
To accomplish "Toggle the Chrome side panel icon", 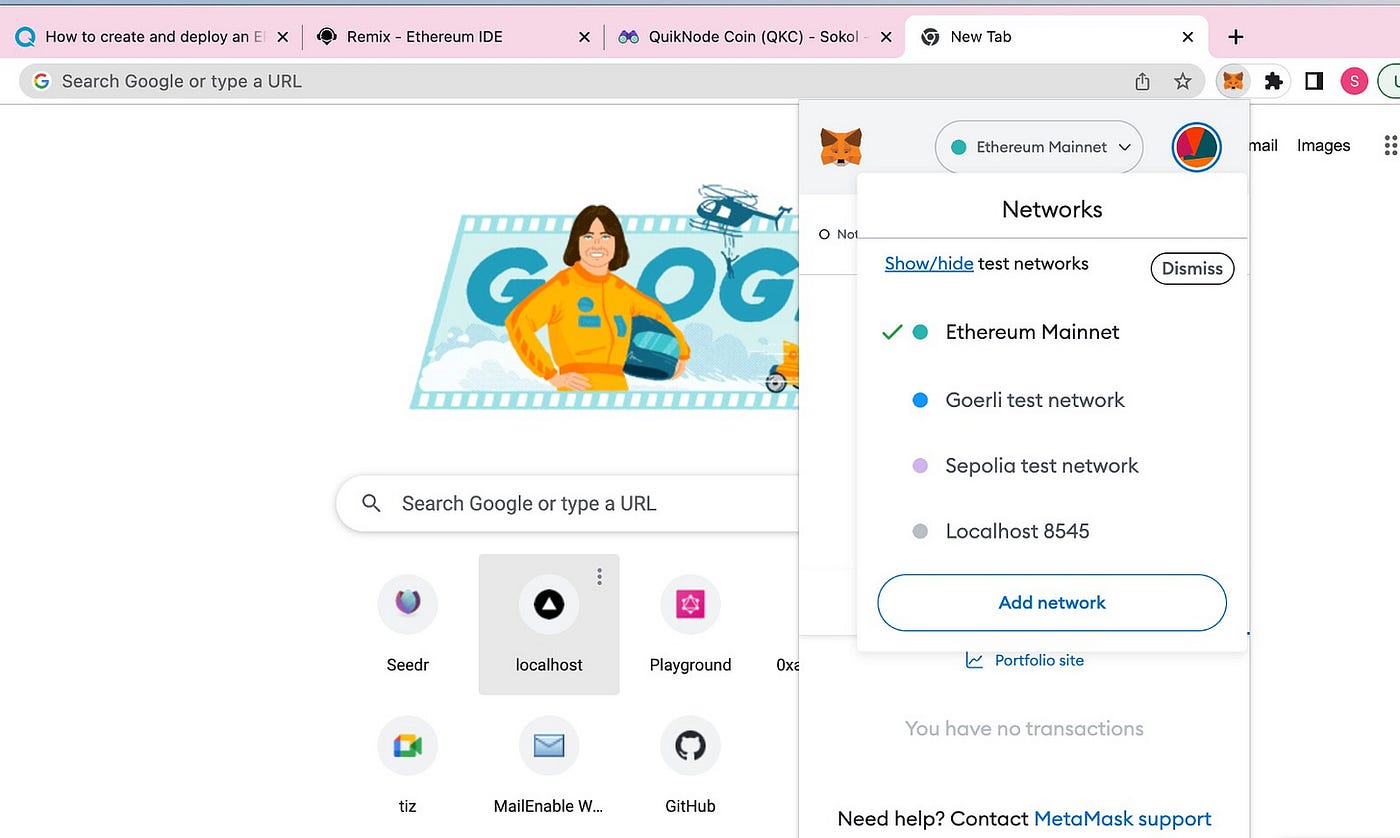I will (1314, 81).
